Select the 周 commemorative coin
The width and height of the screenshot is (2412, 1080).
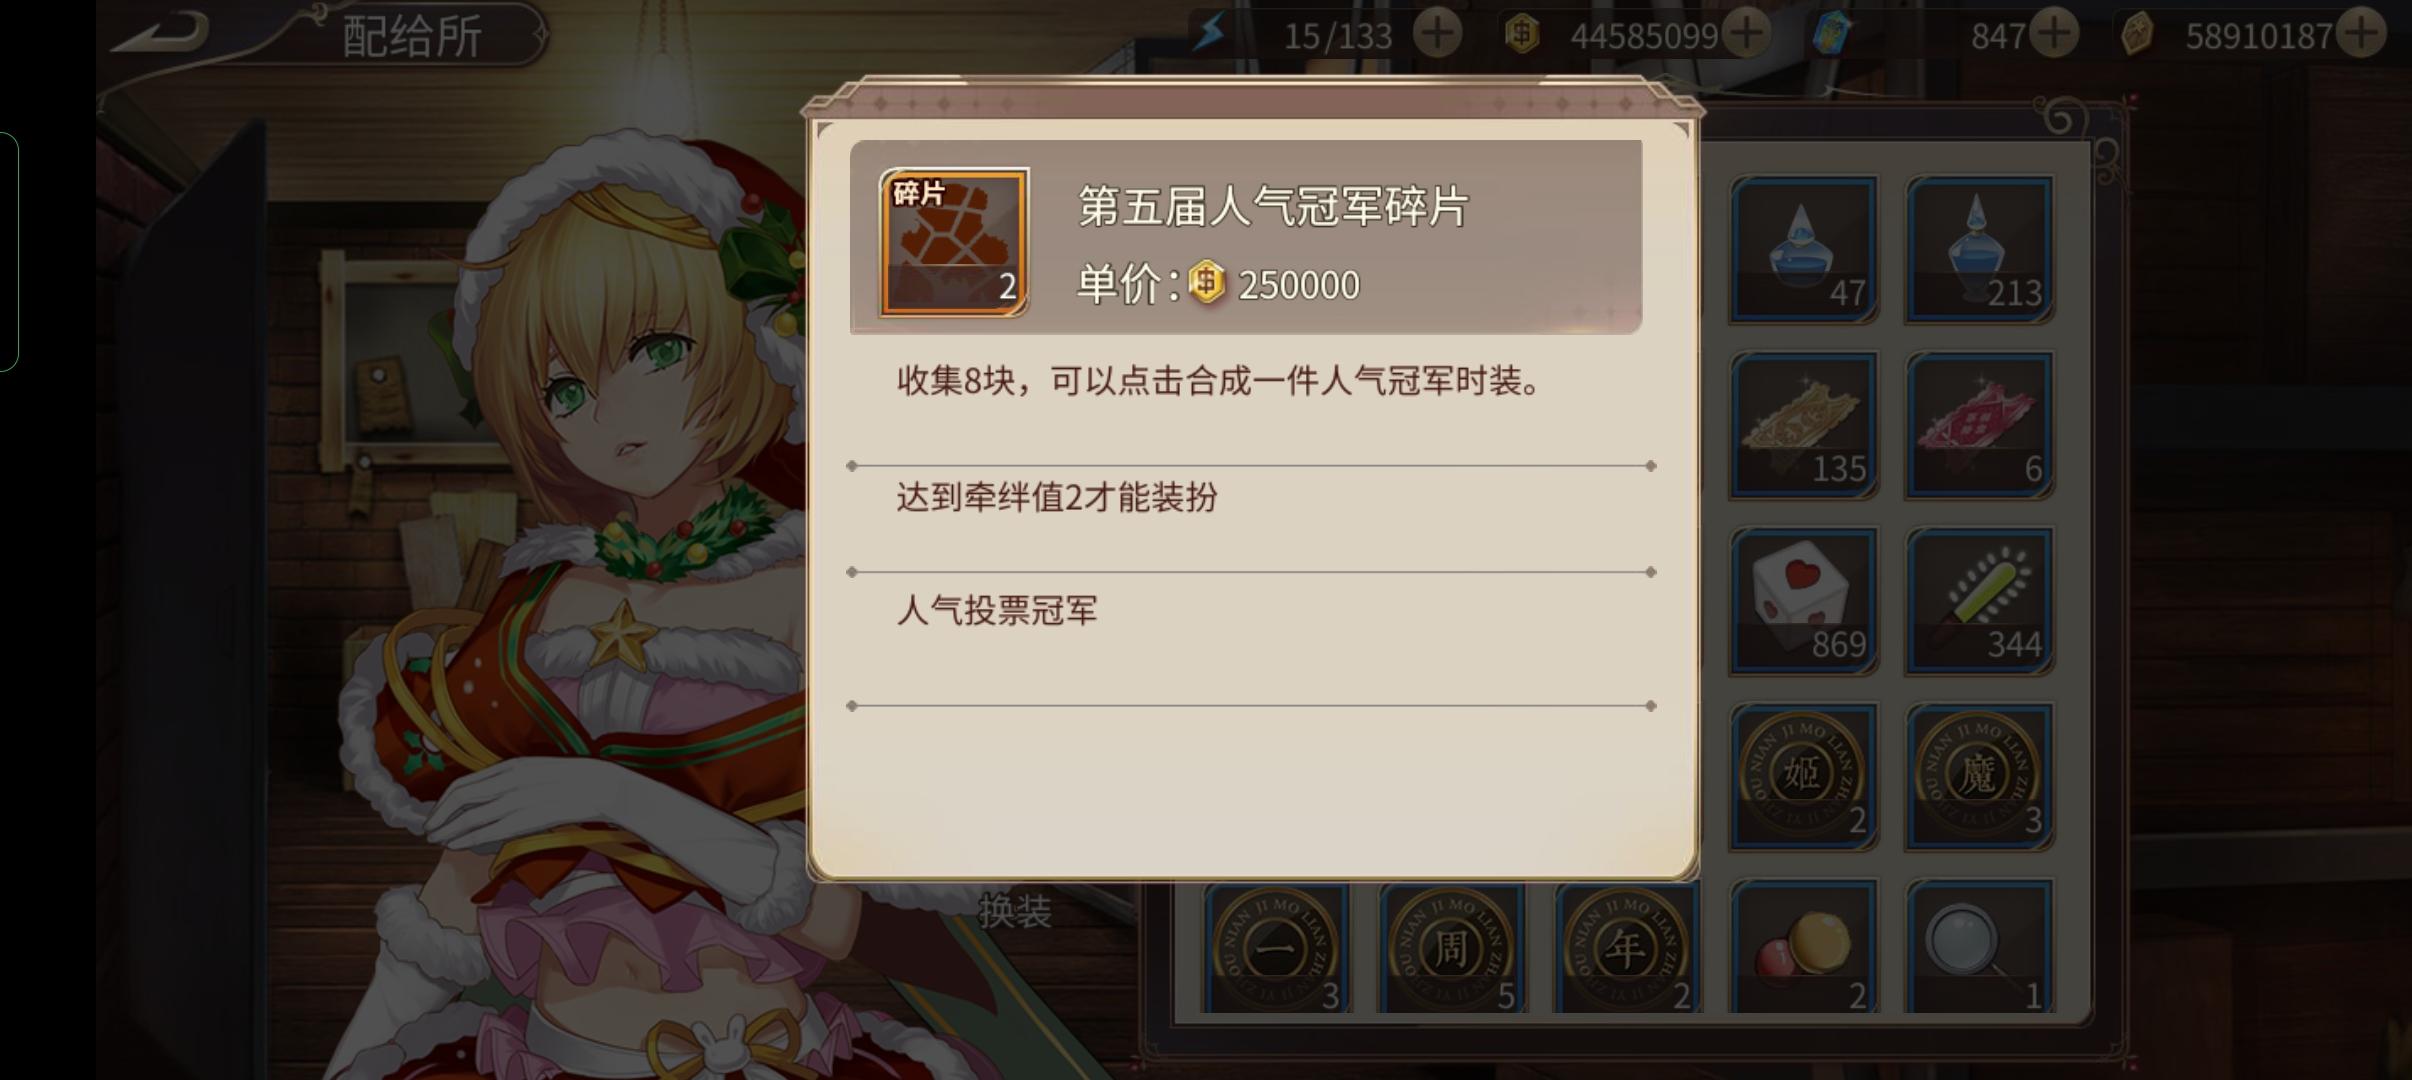[1452, 947]
